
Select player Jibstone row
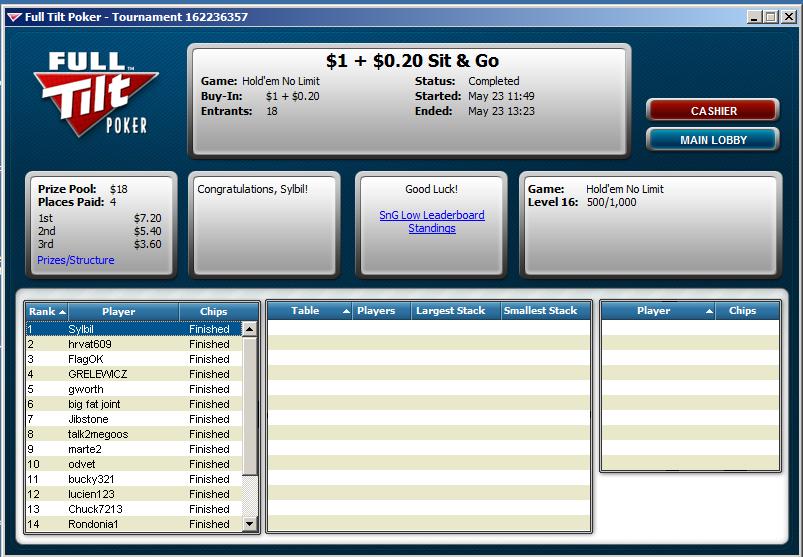[134, 419]
